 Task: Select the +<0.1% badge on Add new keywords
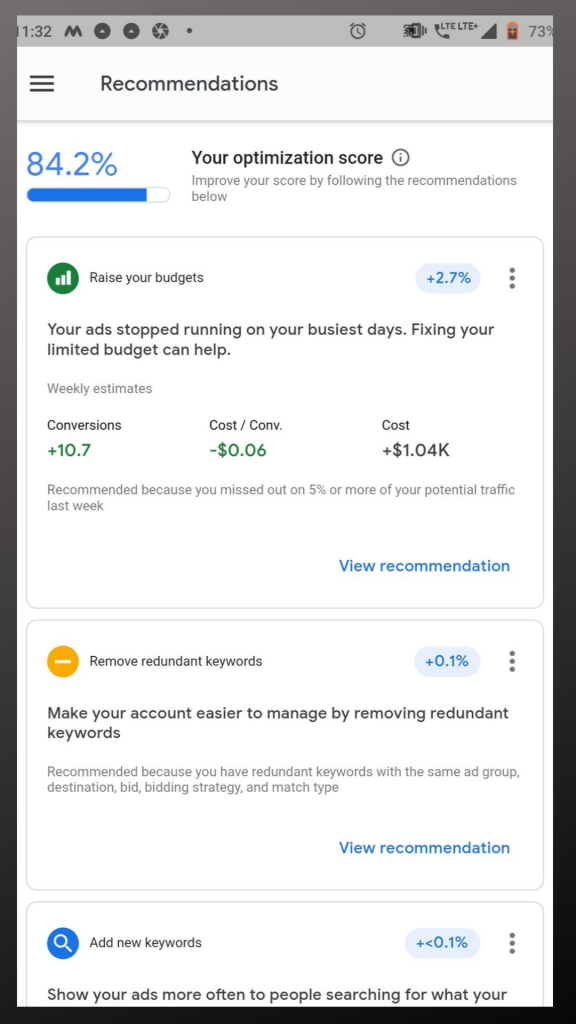pos(442,943)
